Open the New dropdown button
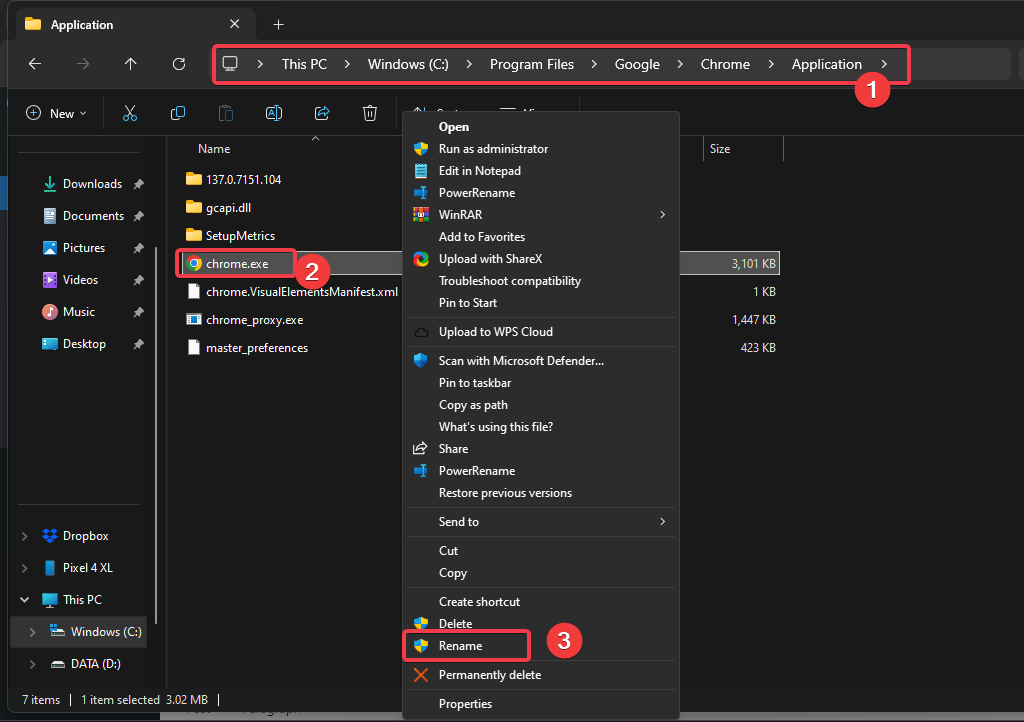 (56, 113)
